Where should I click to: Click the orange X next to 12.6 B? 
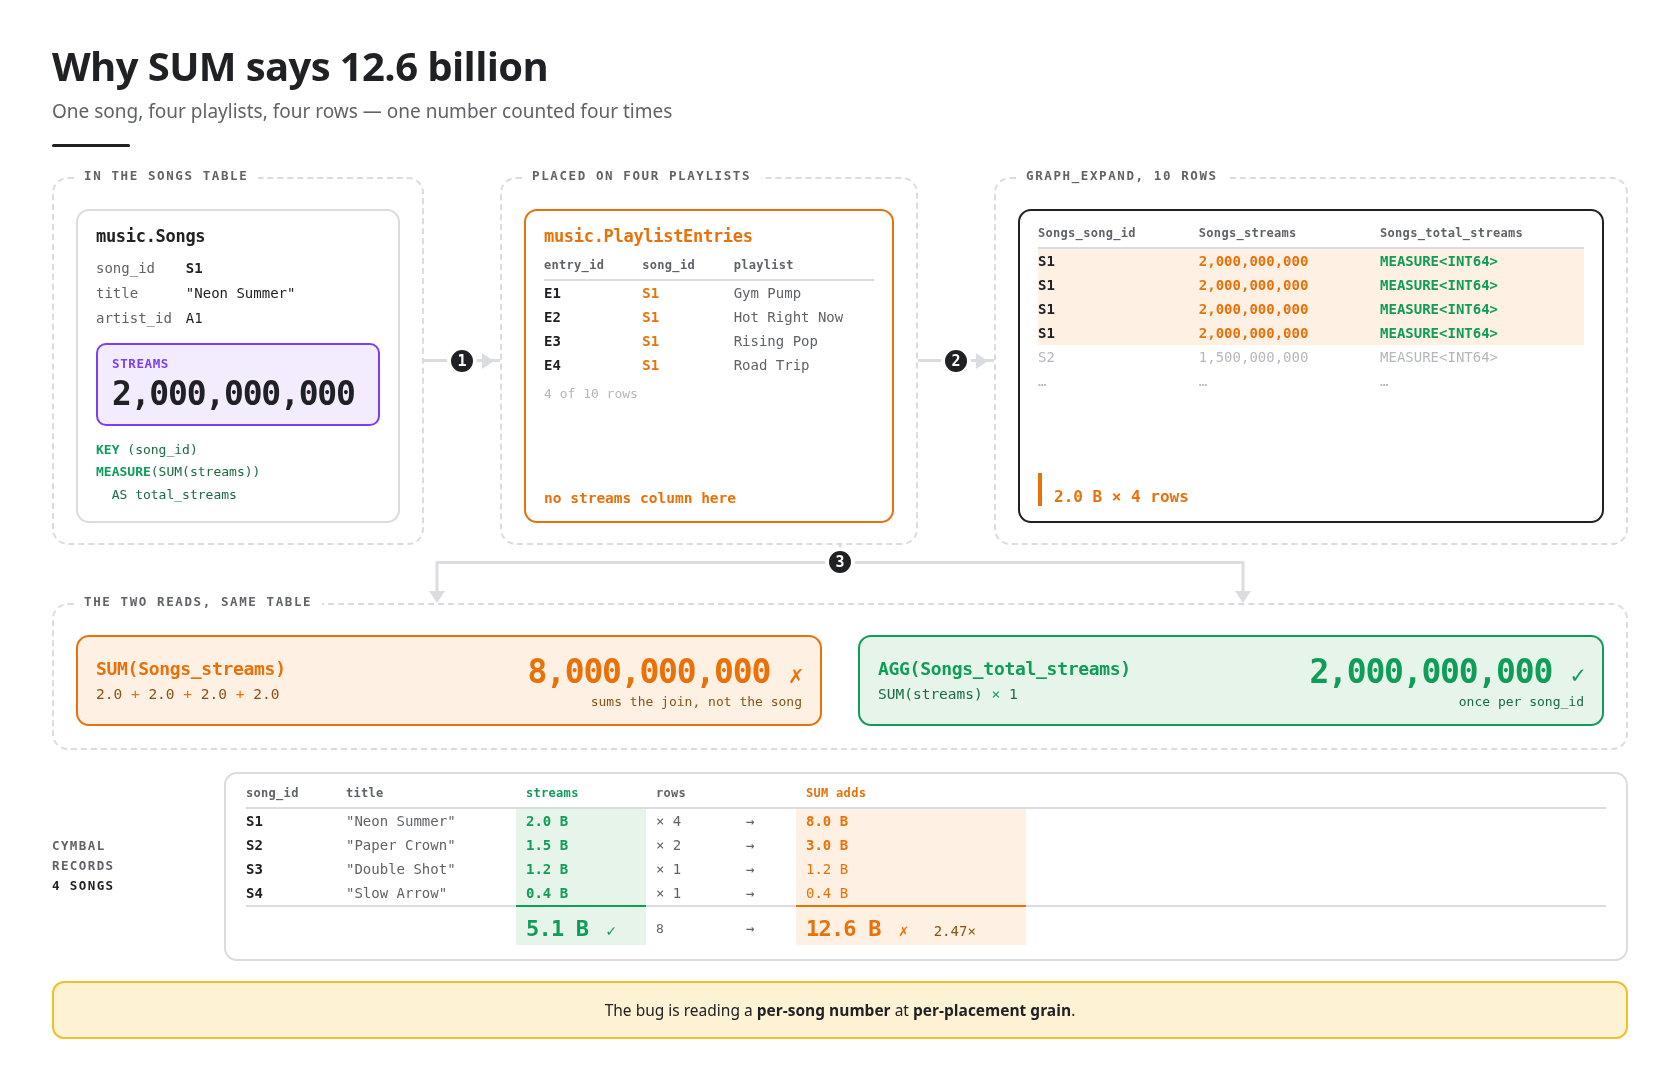click(903, 931)
